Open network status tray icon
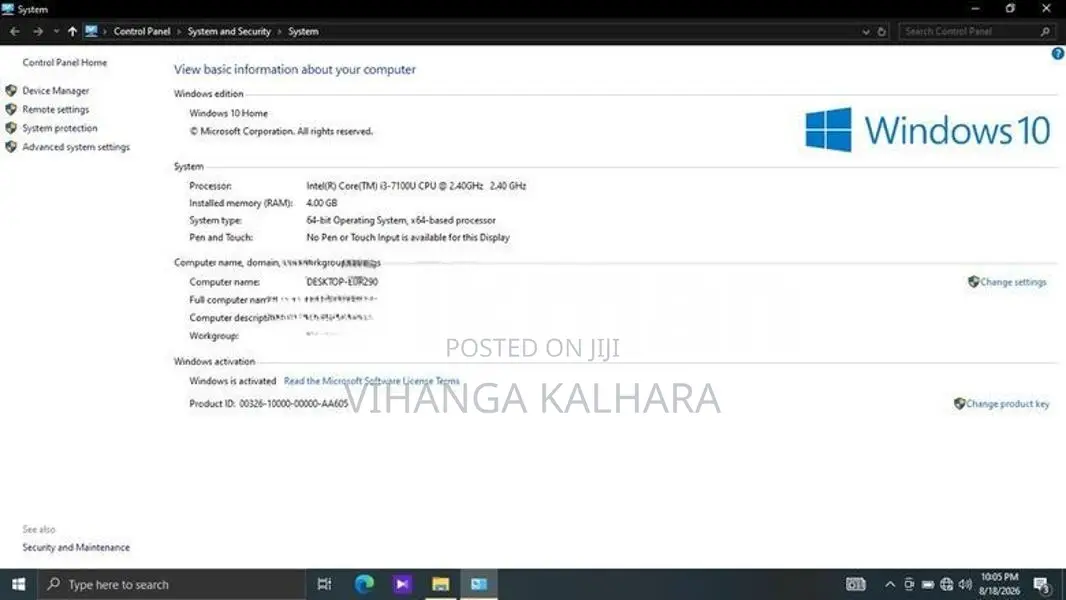This screenshot has width=1066, height=600. (x=946, y=584)
